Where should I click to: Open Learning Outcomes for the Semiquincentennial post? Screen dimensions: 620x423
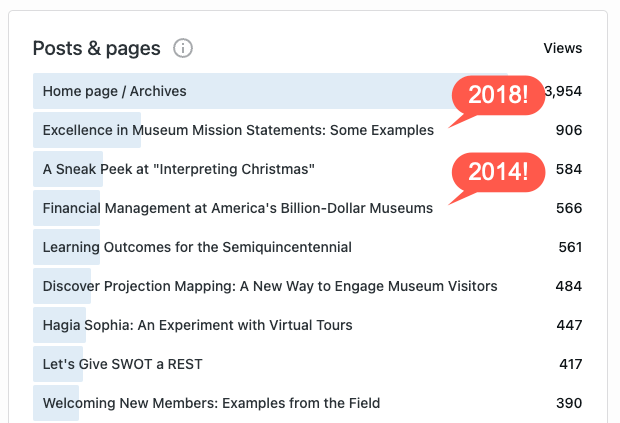click(x=197, y=247)
